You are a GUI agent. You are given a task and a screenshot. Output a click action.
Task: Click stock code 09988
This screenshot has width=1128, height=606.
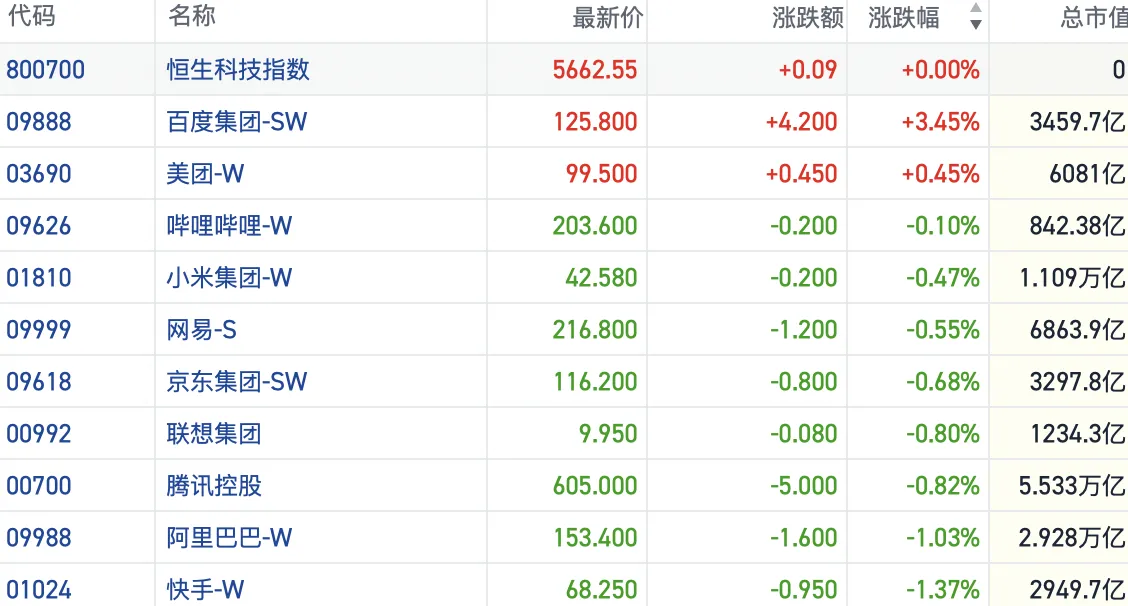coord(39,538)
